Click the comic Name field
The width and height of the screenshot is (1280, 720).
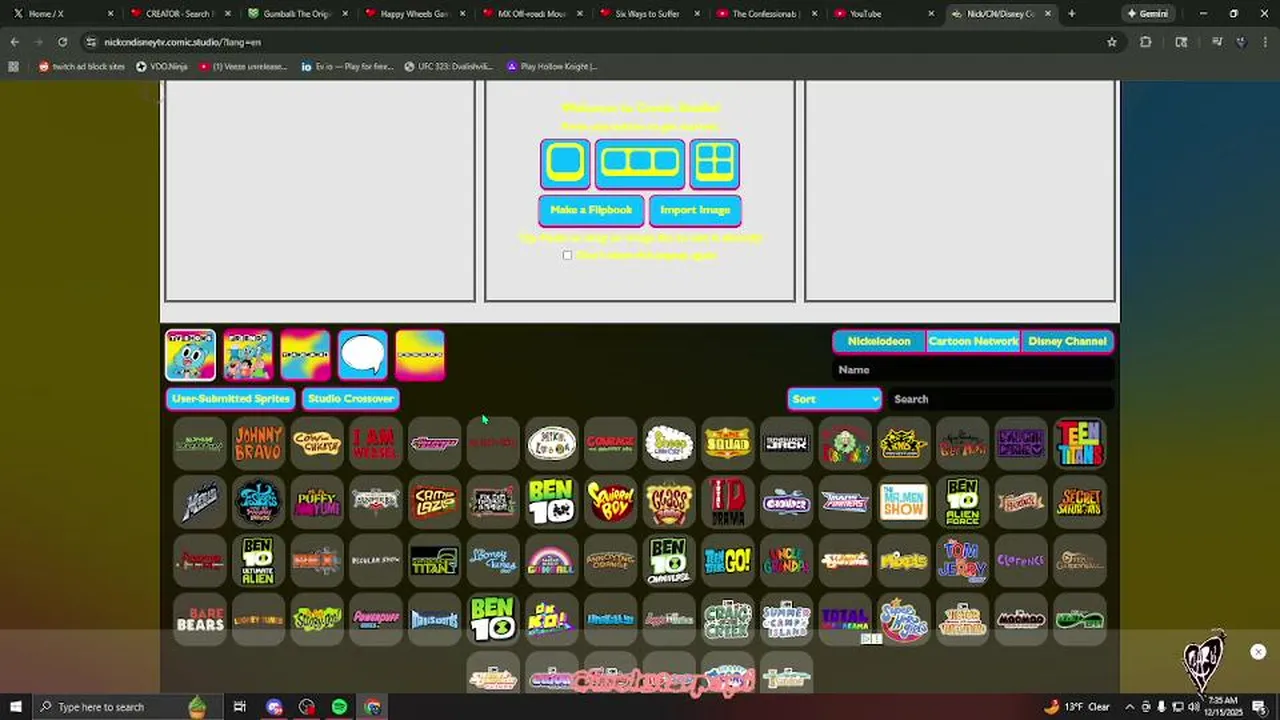pyautogui.click(x=973, y=370)
